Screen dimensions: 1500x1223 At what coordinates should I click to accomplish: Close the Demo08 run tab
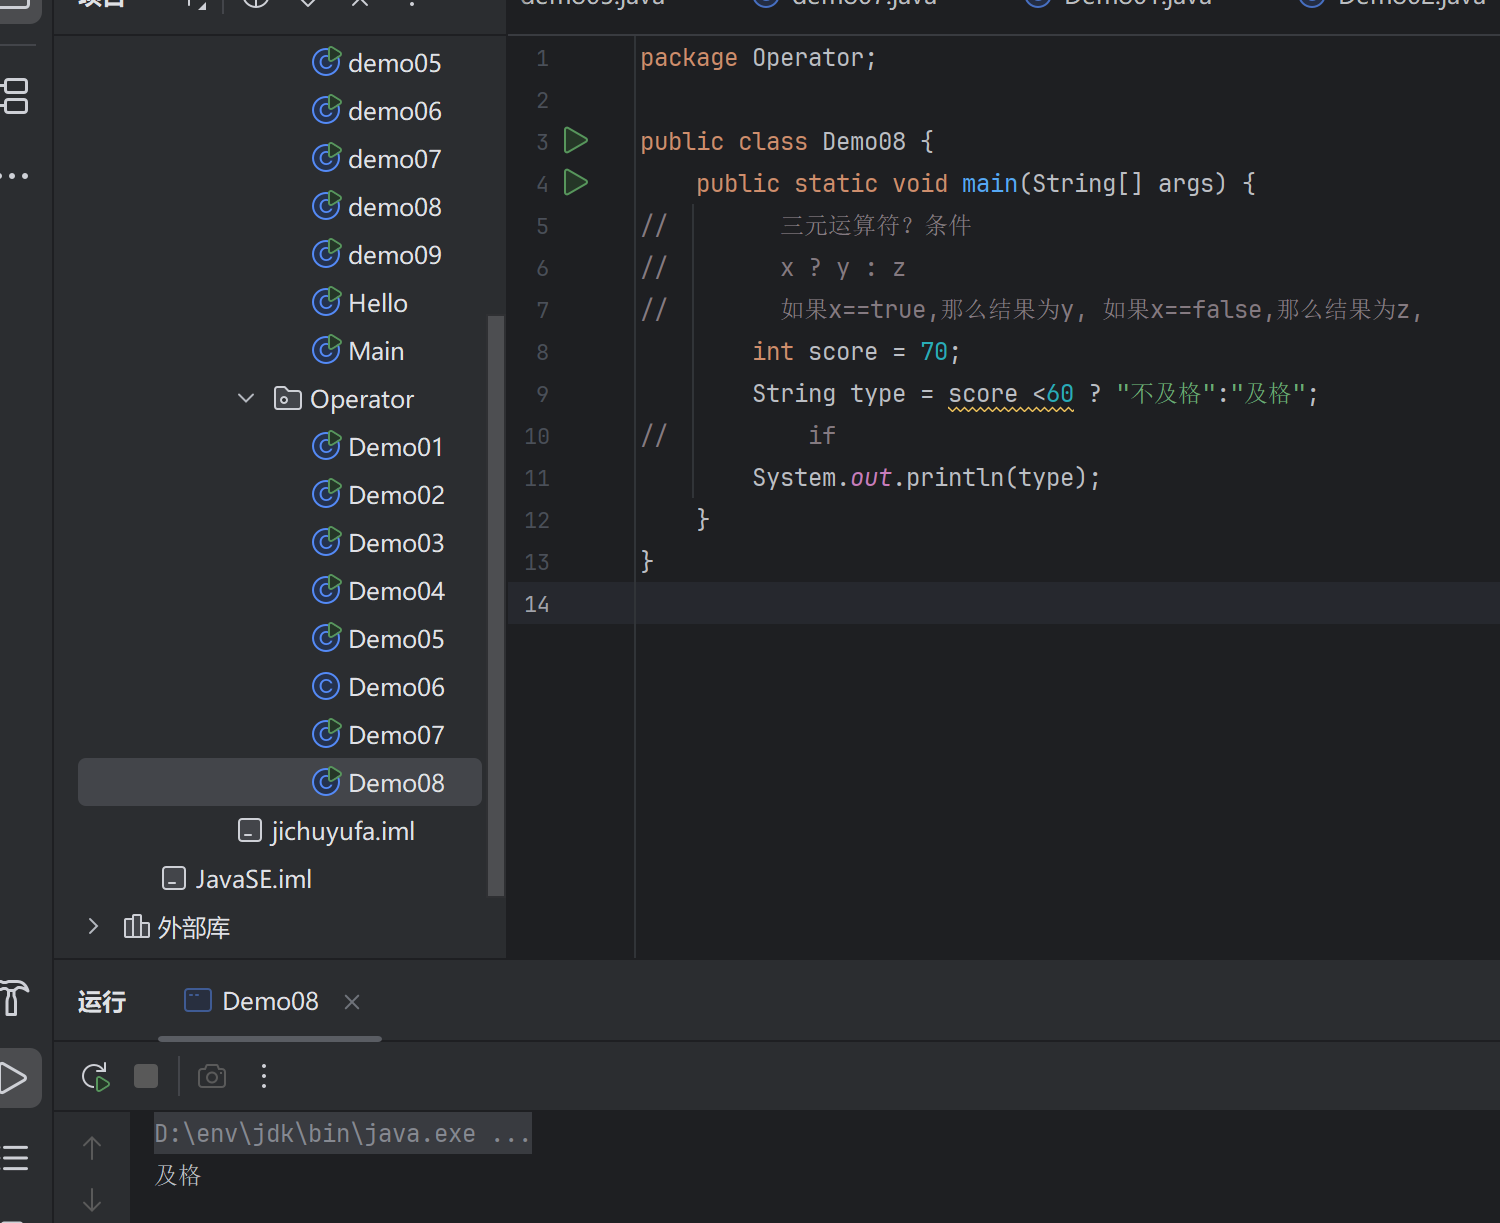click(x=352, y=1001)
